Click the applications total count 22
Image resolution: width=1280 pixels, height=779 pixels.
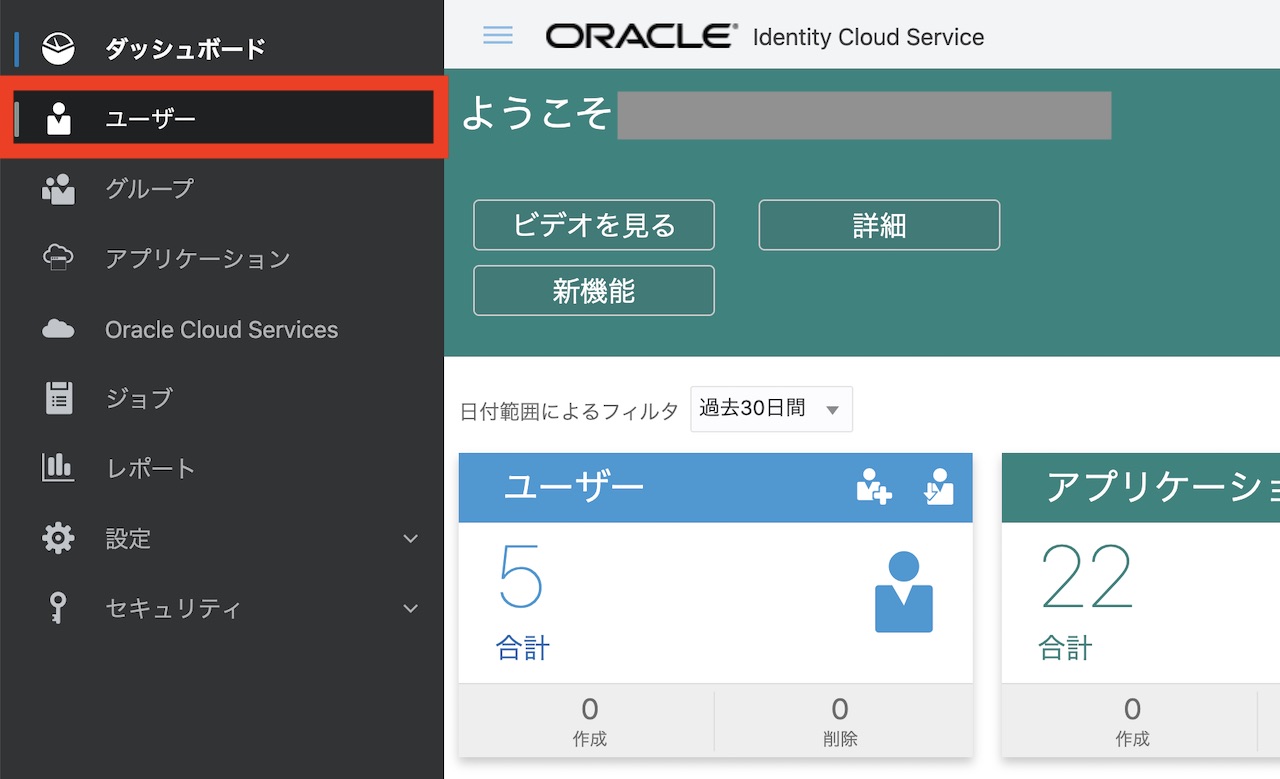[1086, 577]
